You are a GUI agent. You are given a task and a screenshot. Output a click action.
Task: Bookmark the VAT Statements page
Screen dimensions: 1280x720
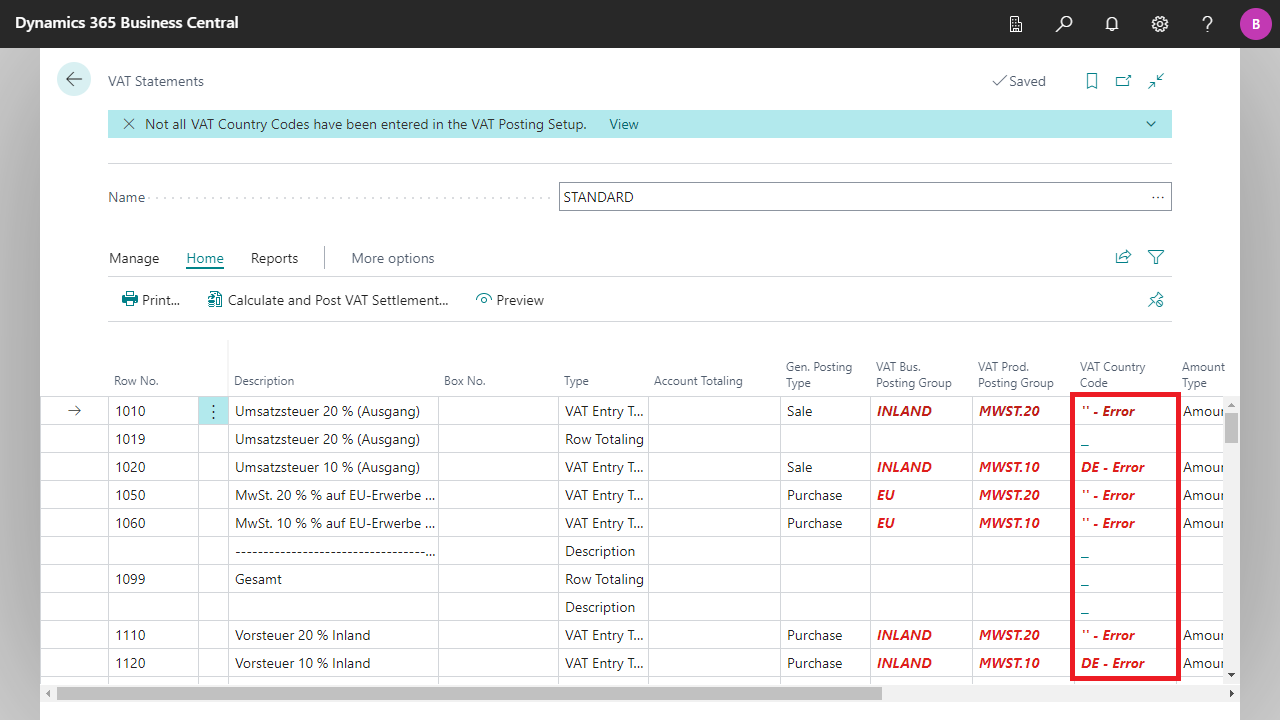(x=1091, y=81)
